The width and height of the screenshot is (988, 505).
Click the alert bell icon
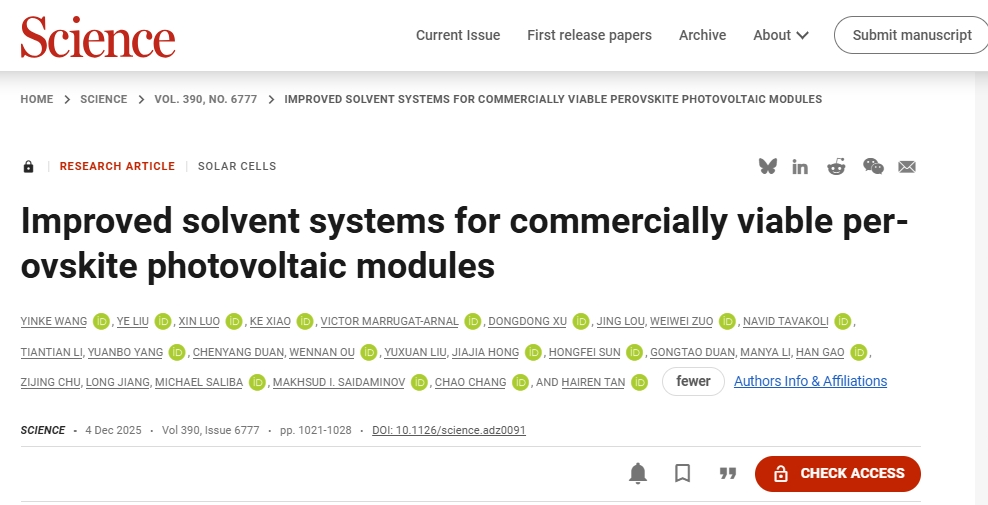coord(638,474)
